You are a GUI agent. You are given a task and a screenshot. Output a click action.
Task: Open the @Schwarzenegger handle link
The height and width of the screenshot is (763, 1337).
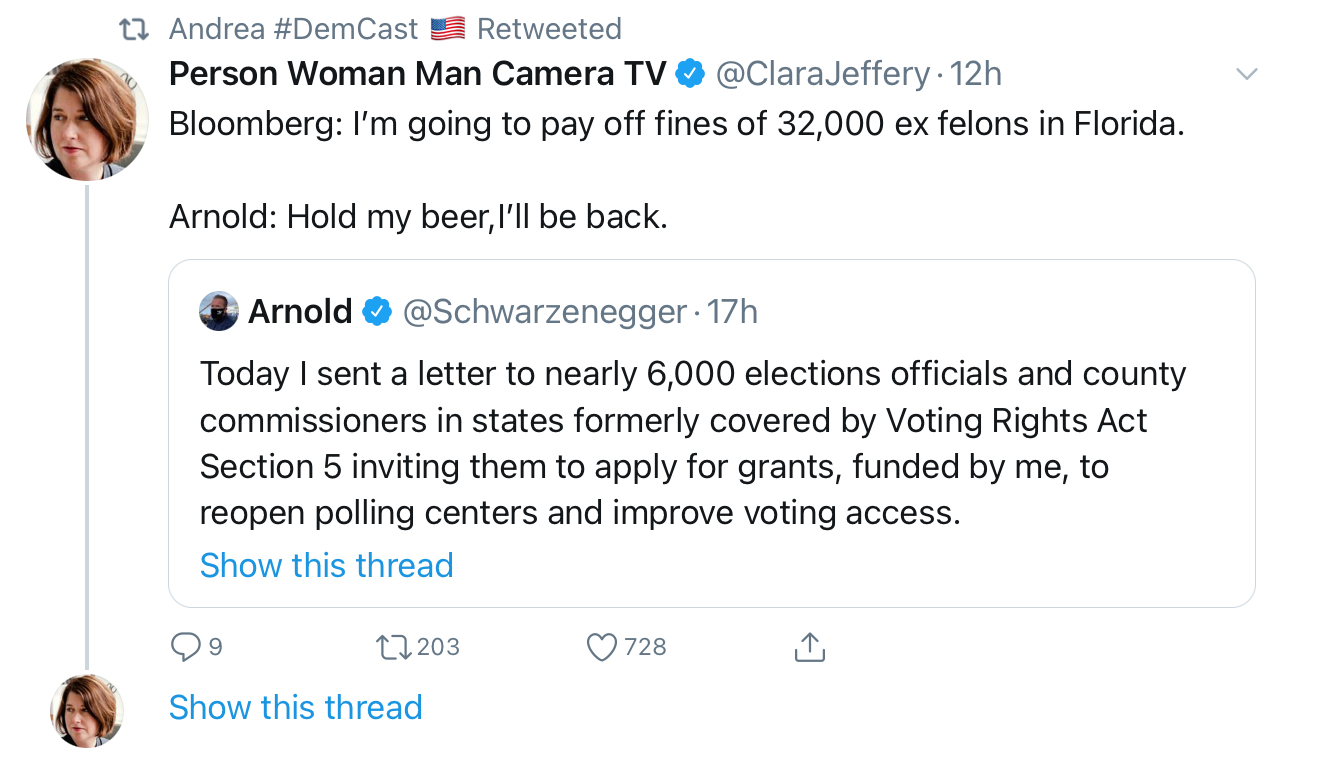coord(545,312)
